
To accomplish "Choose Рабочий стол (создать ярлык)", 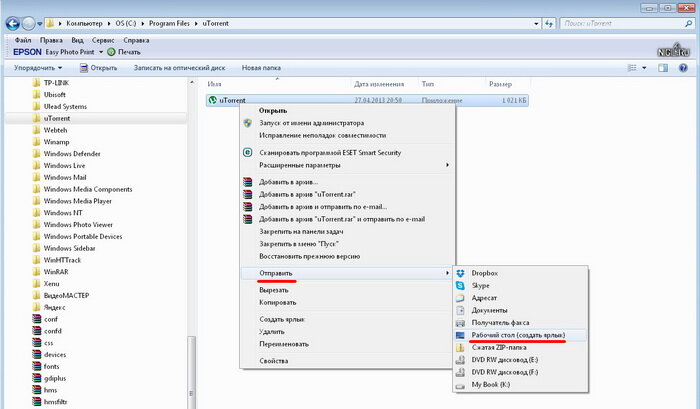I will (x=520, y=335).
